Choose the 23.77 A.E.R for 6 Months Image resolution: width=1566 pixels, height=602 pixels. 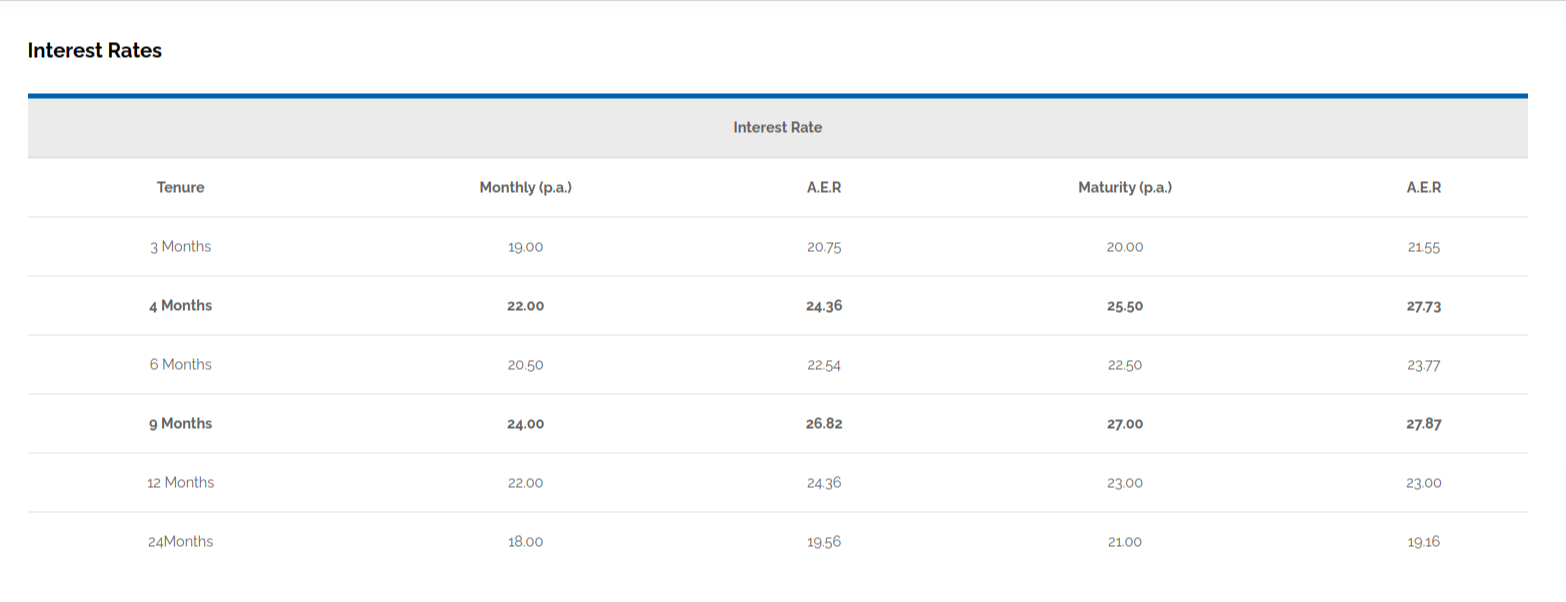(x=1424, y=365)
